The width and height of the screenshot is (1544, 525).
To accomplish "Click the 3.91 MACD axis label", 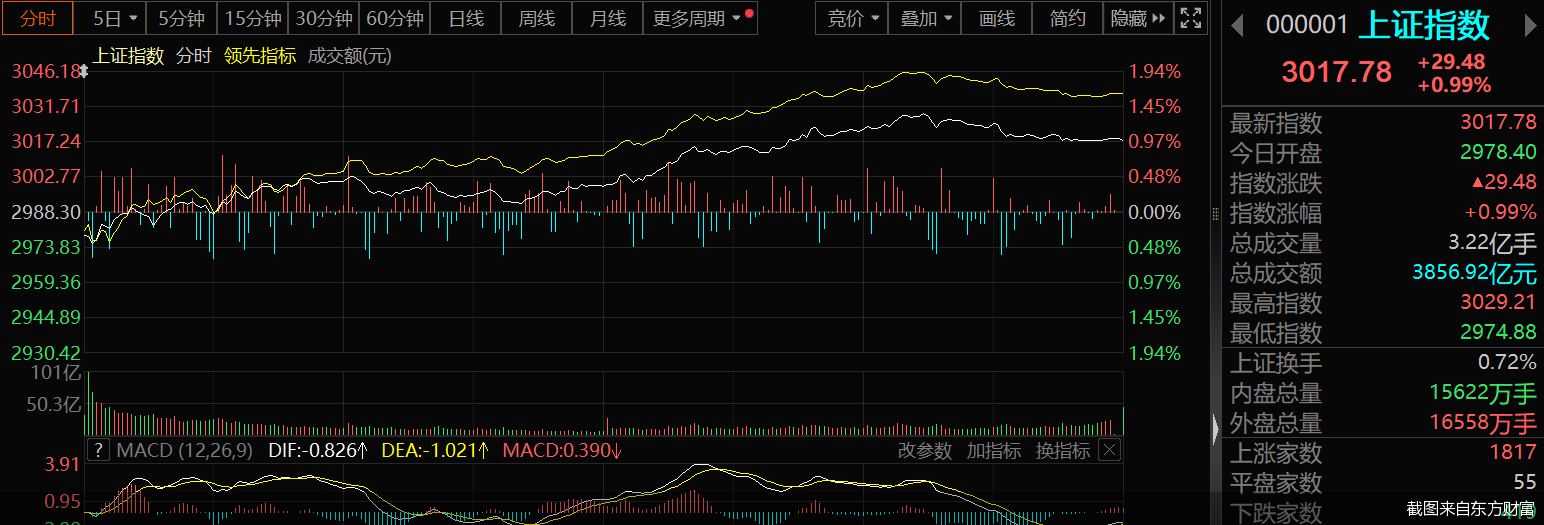I will point(62,464).
